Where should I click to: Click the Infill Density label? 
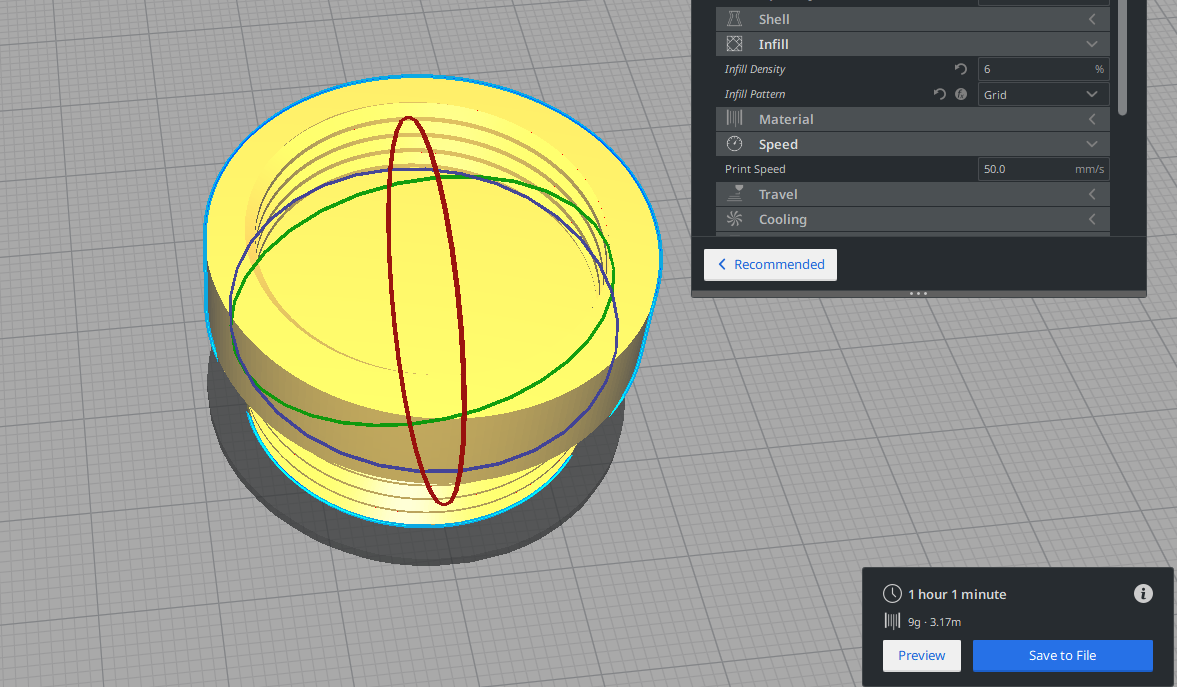pos(754,69)
